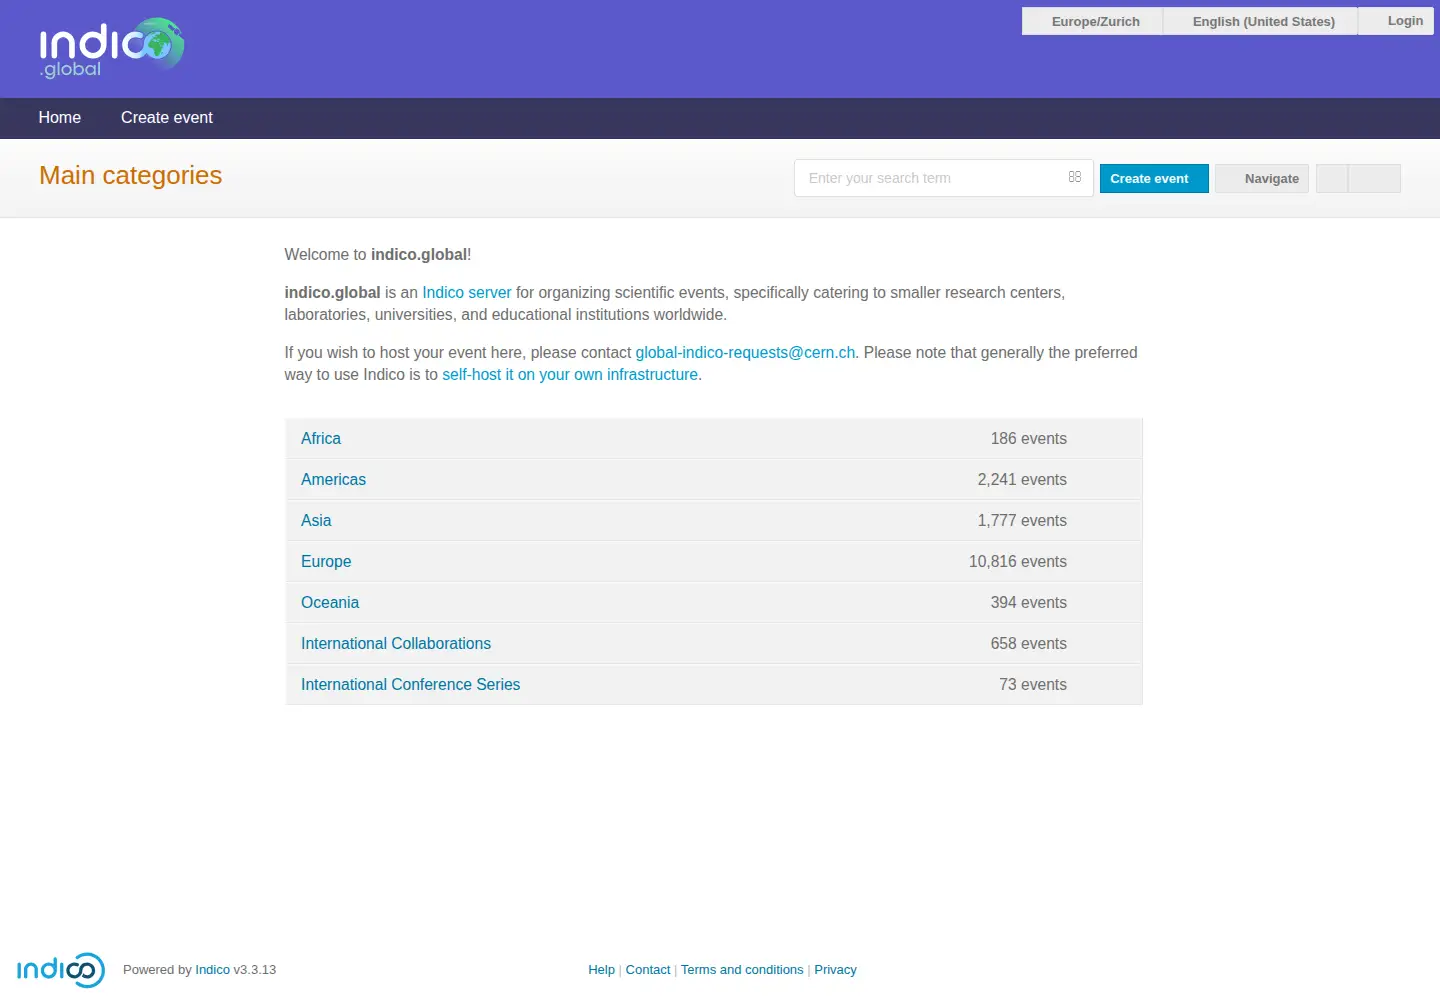Open the Europe/Zurich timezone selector

click(1092, 21)
